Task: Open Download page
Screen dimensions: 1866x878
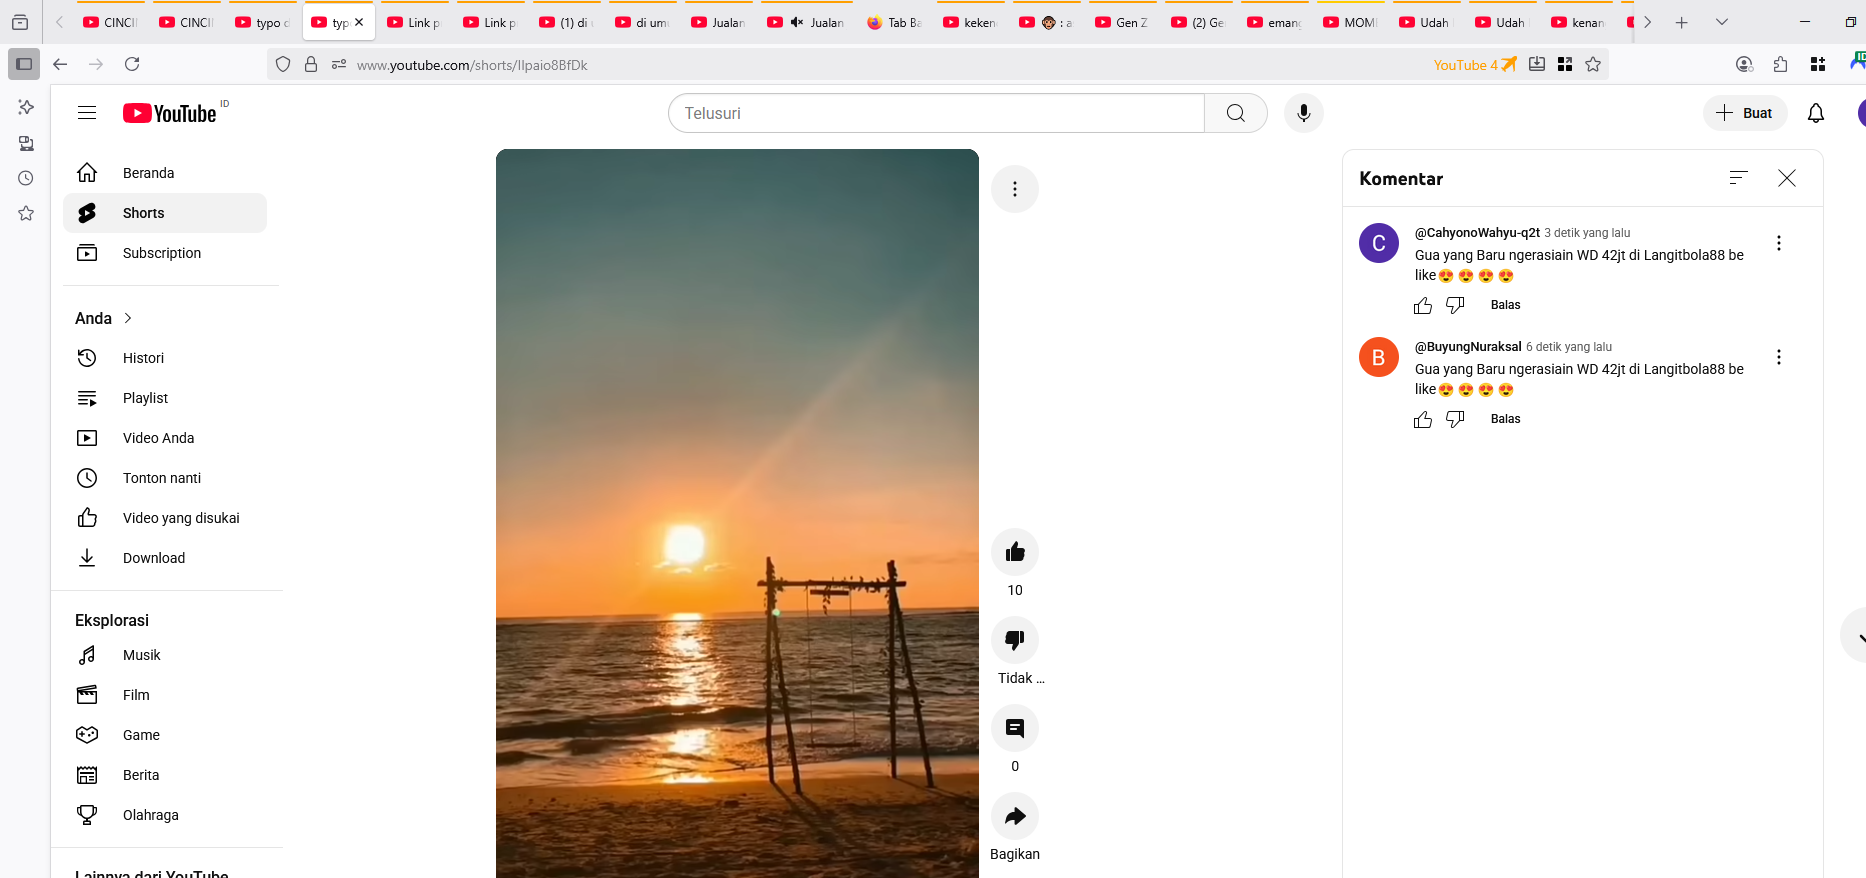Action: 165,558
